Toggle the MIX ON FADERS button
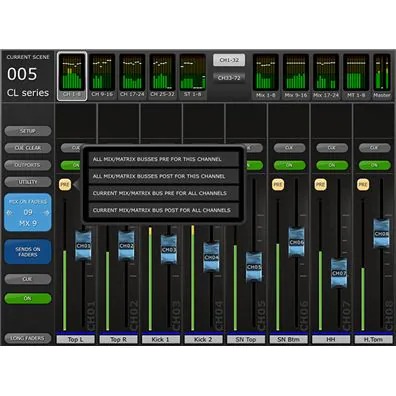Image resolution: width=396 pixels, height=396 pixels. pyautogui.click(x=28, y=212)
